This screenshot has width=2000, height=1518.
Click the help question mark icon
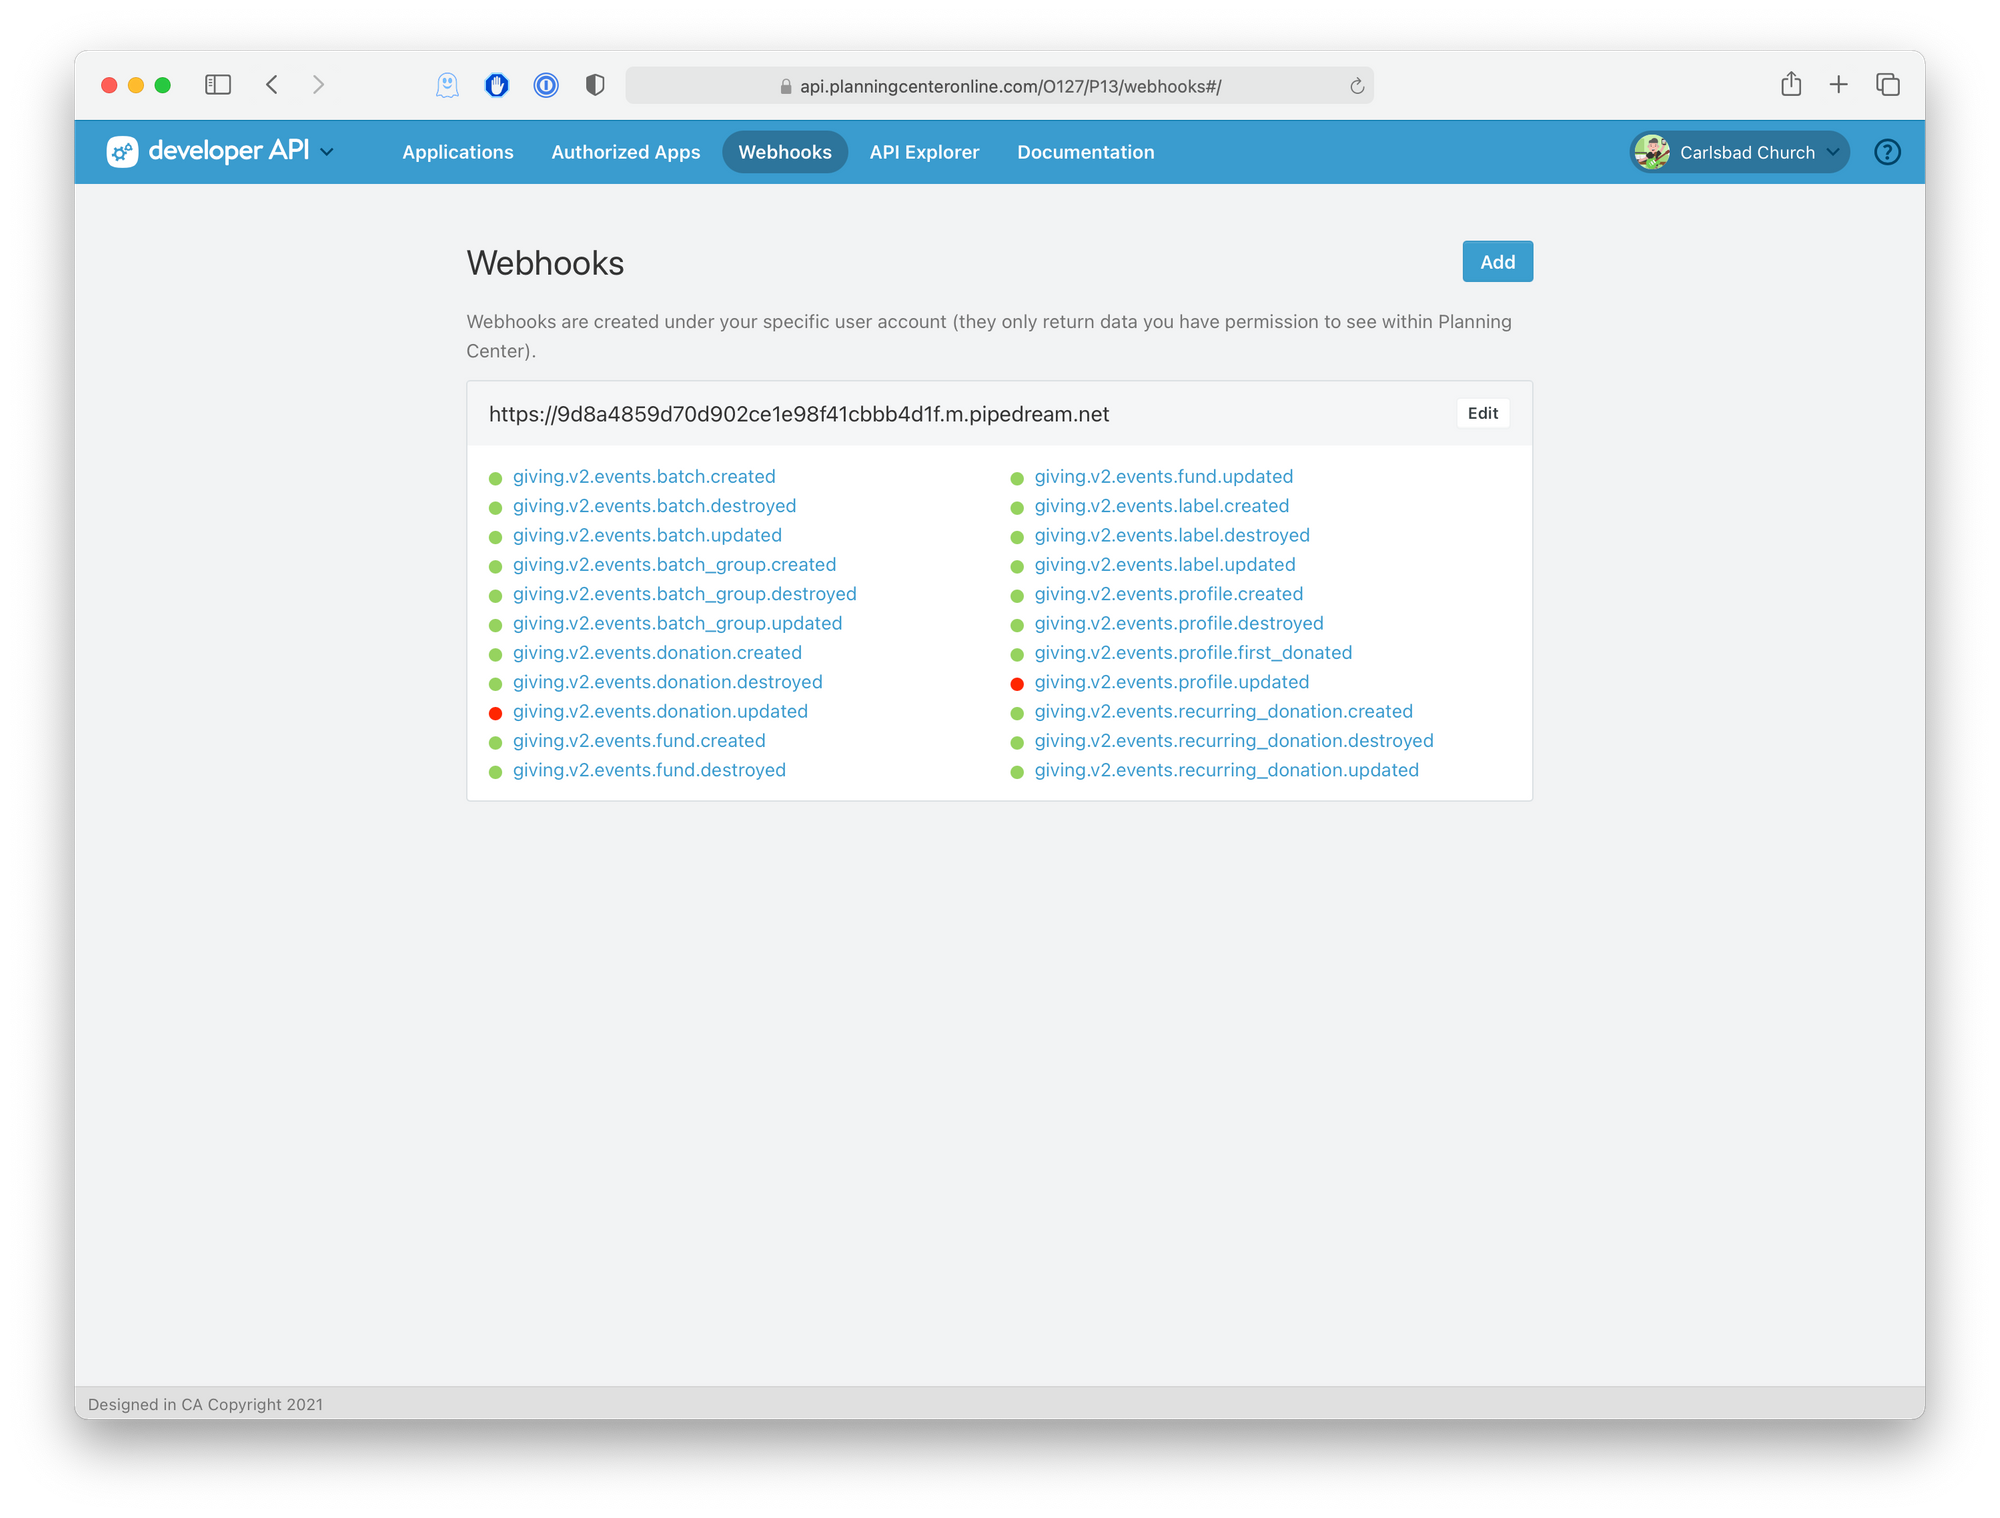pos(1887,152)
